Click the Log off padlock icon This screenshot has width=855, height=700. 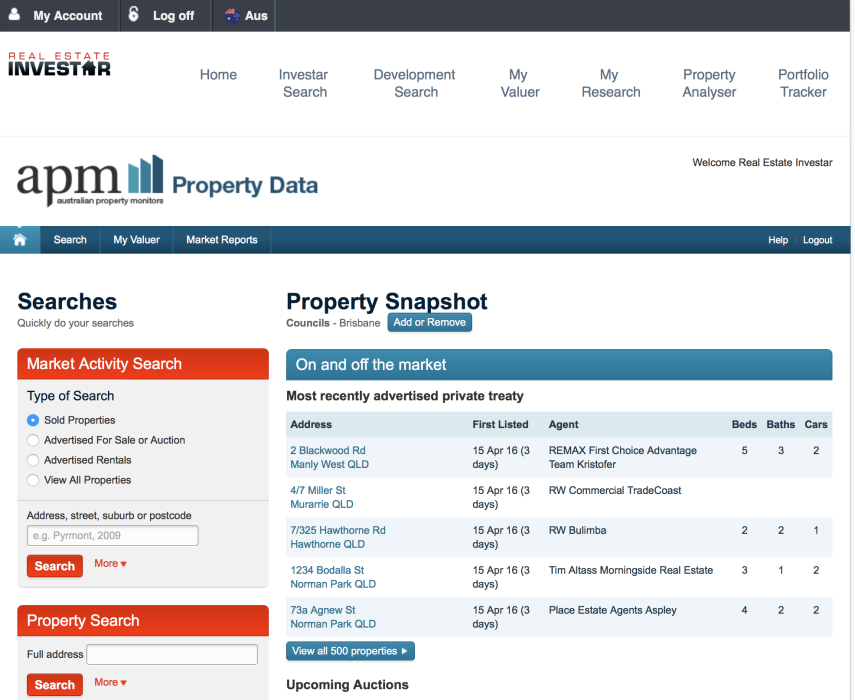[132, 15]
